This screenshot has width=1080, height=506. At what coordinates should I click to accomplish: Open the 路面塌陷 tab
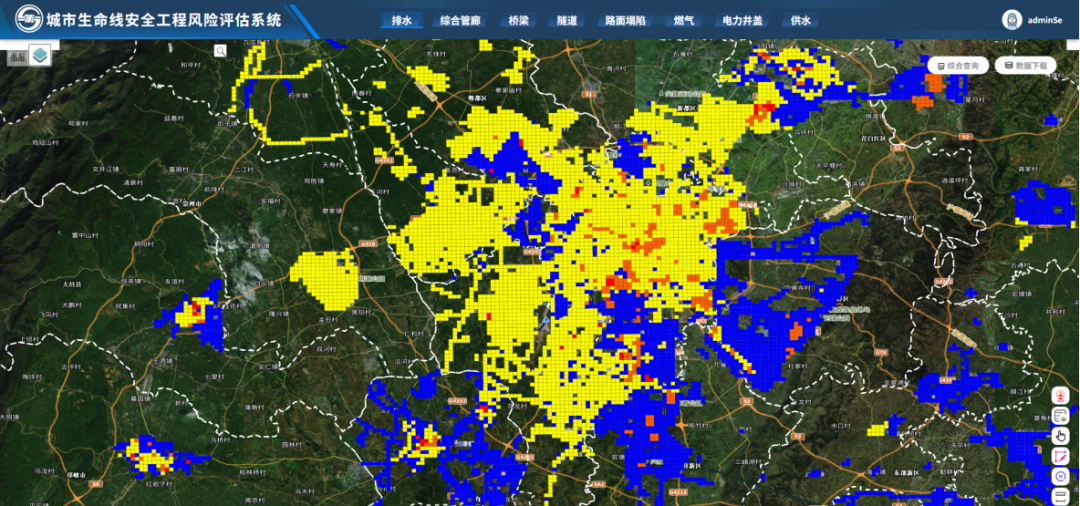625,20
